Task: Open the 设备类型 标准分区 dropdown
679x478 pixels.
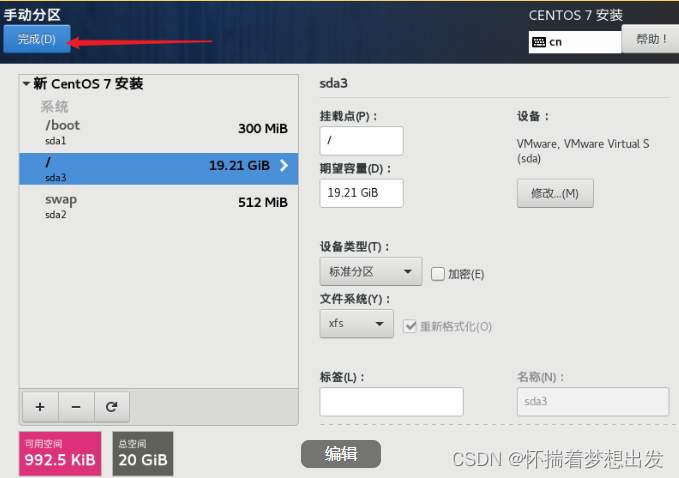Action: 371,271
